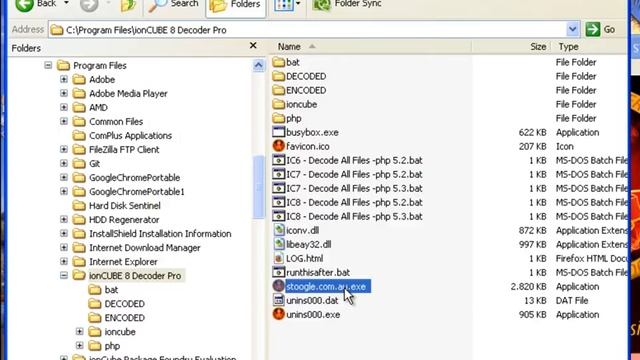The height and width of the screenshot is (360, 640).
Task: Click the green Go button
Action: point(600,29)
